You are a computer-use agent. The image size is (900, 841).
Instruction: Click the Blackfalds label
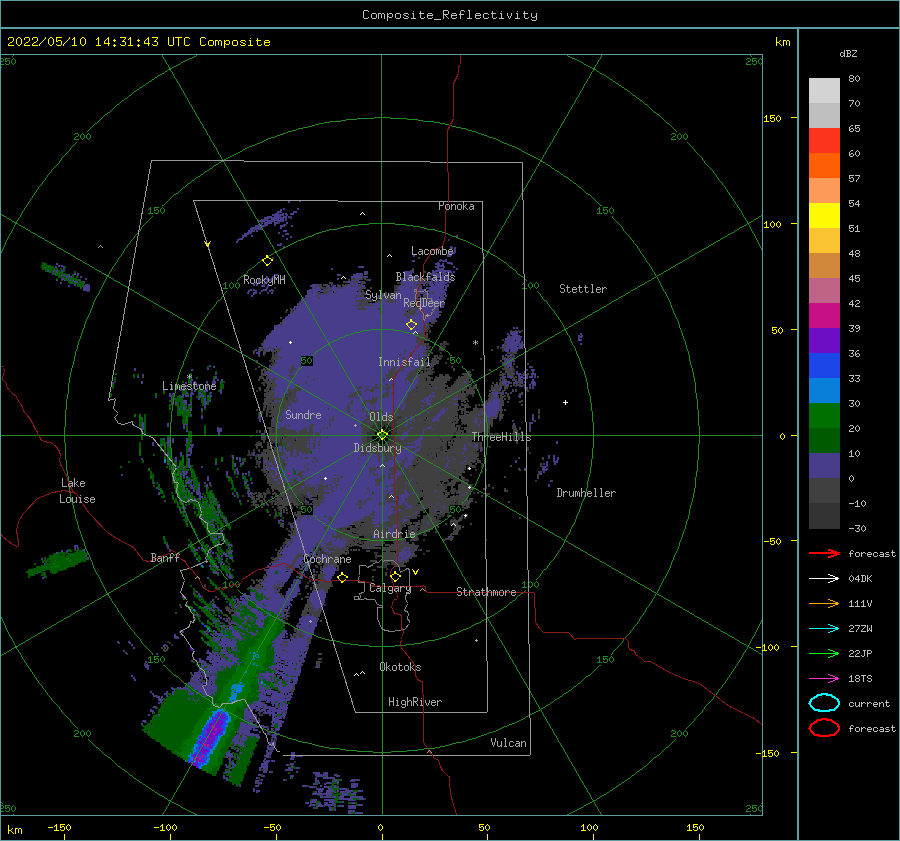coord(425,277)
